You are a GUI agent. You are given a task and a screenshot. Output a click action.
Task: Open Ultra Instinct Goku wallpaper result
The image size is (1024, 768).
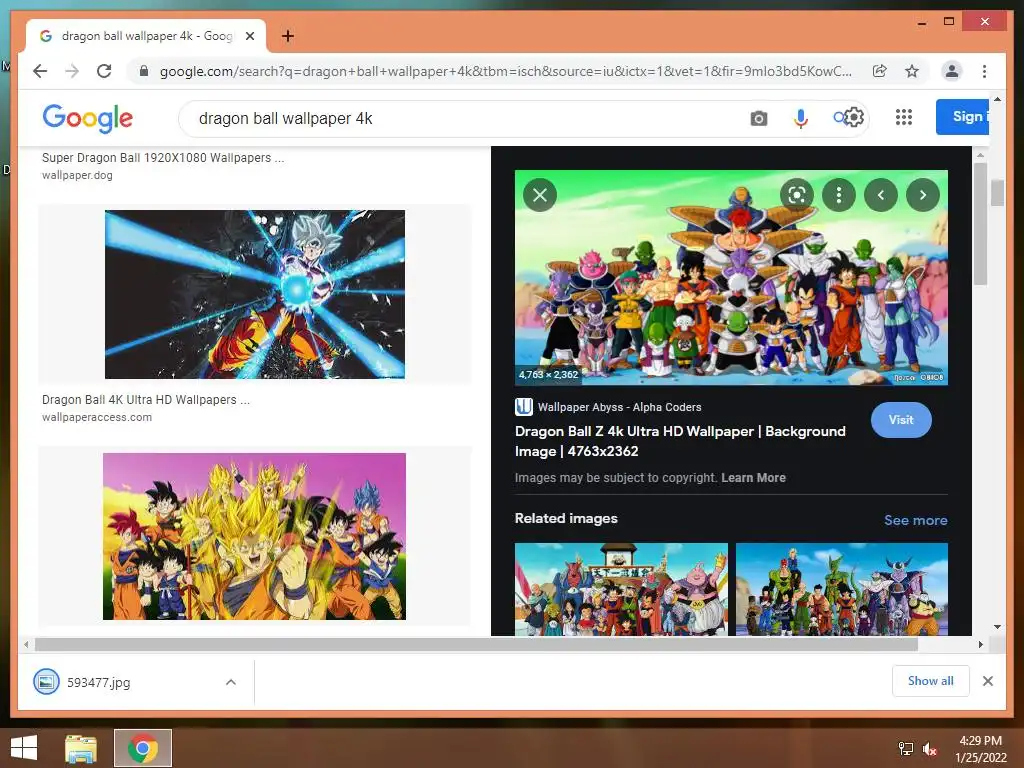click(255, 294)
